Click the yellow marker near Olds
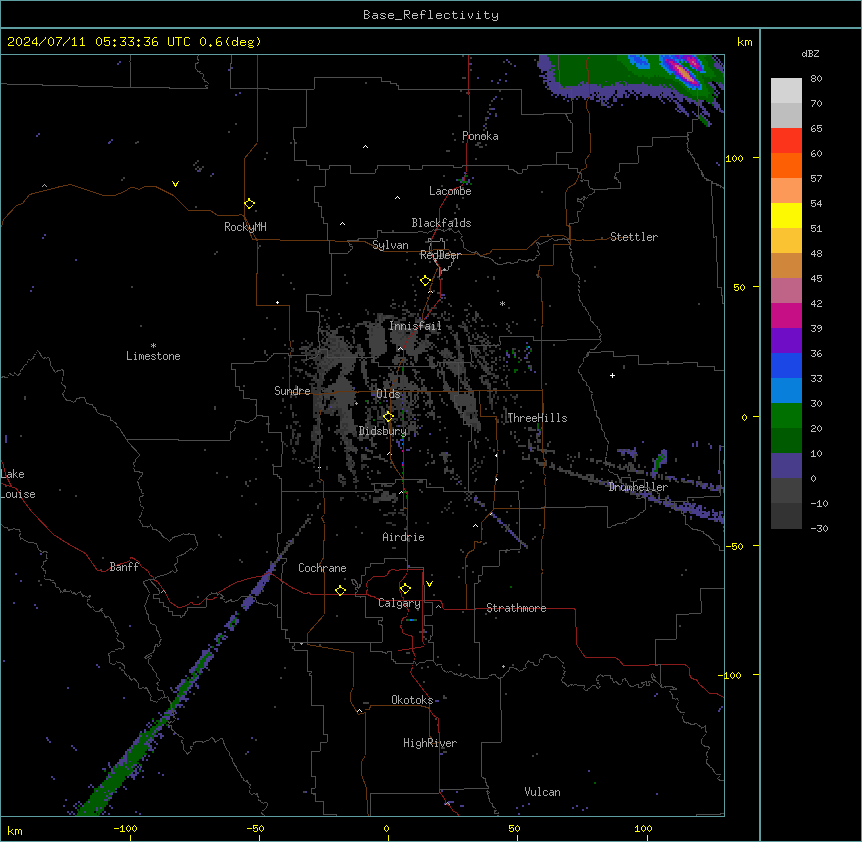862x842 pixels. pyautogui.click(x=388, y=417)
